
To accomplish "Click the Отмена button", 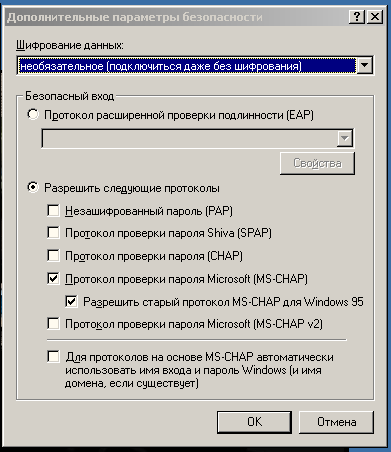I will click(x=336, y=422).
